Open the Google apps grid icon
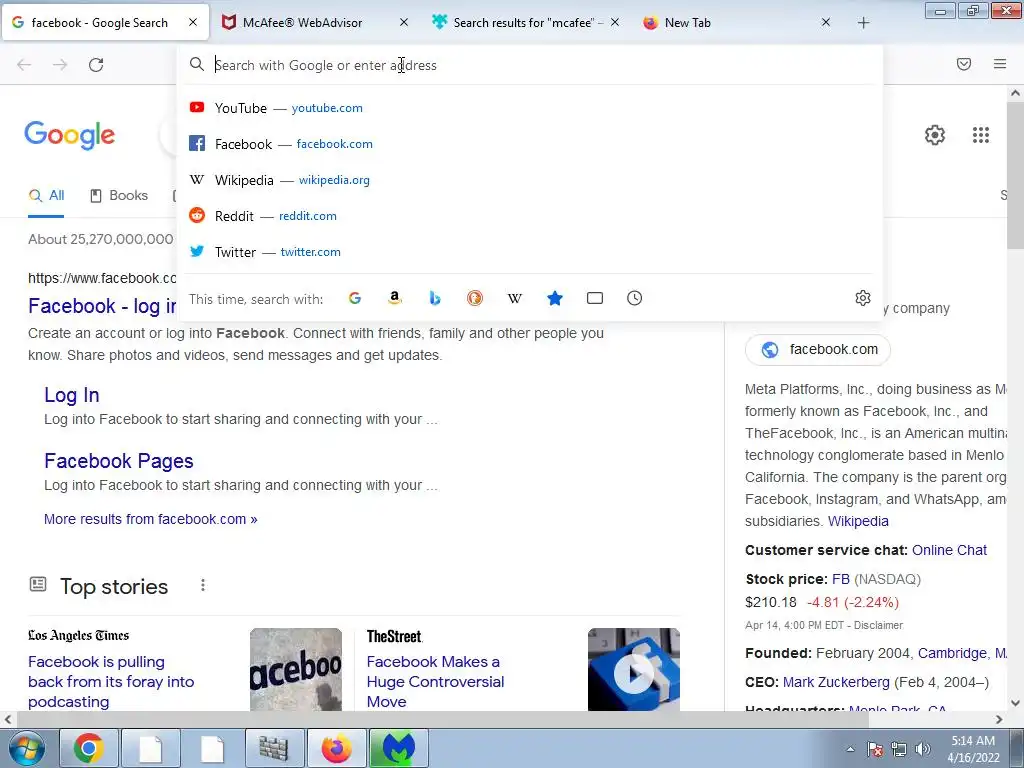The image size is (1024, 768). pyautogui.click(x=981, y=135)
